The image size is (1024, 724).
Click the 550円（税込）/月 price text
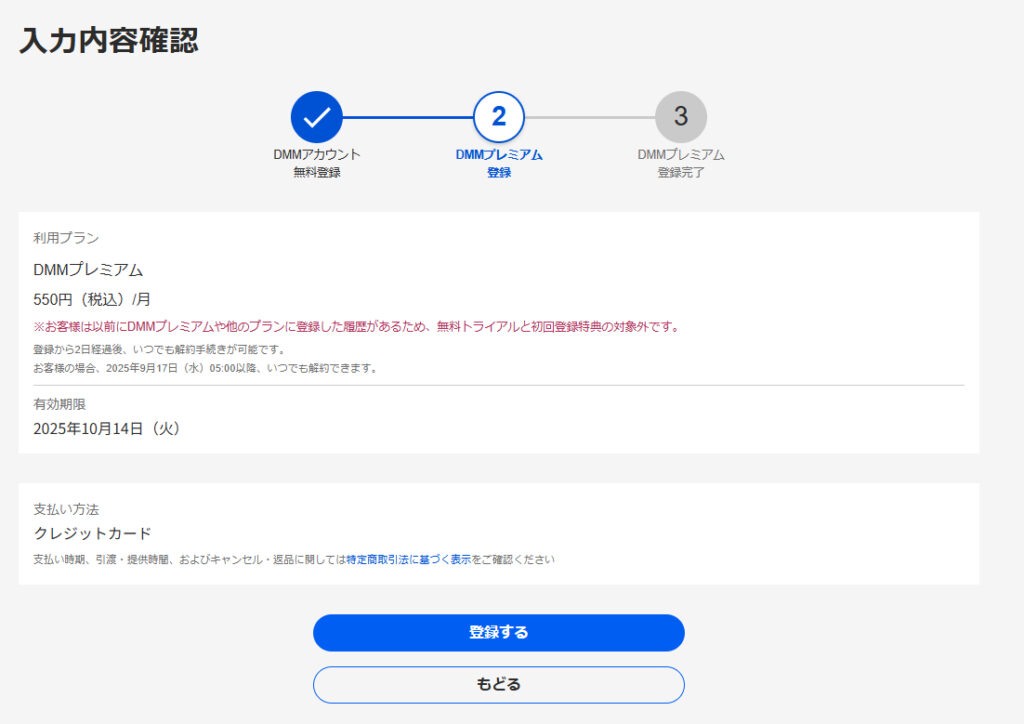(92, 300)
